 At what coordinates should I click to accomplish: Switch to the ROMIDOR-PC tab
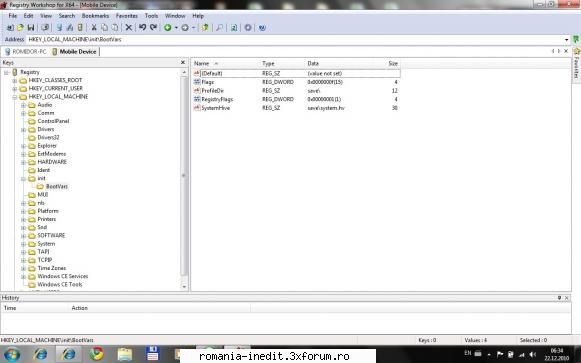click(26, 51)
